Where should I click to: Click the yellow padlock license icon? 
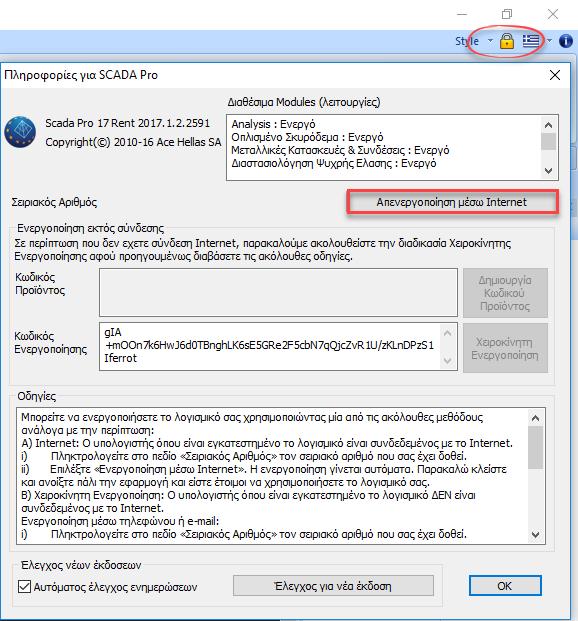point(507,41)
